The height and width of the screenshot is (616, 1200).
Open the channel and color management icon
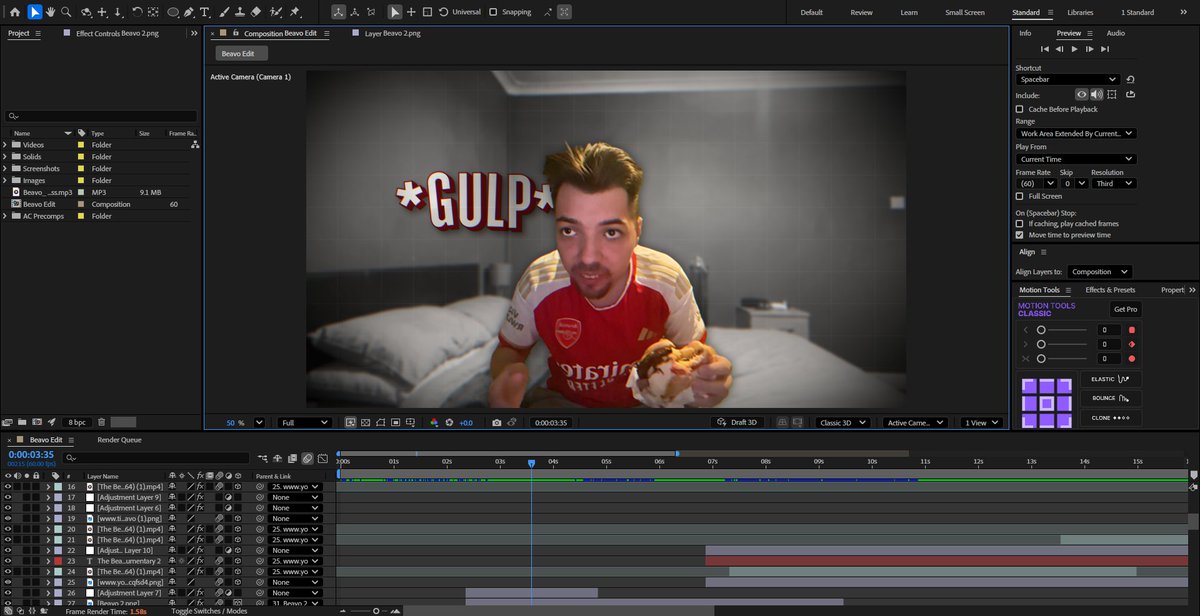click(x=434, y=423)
